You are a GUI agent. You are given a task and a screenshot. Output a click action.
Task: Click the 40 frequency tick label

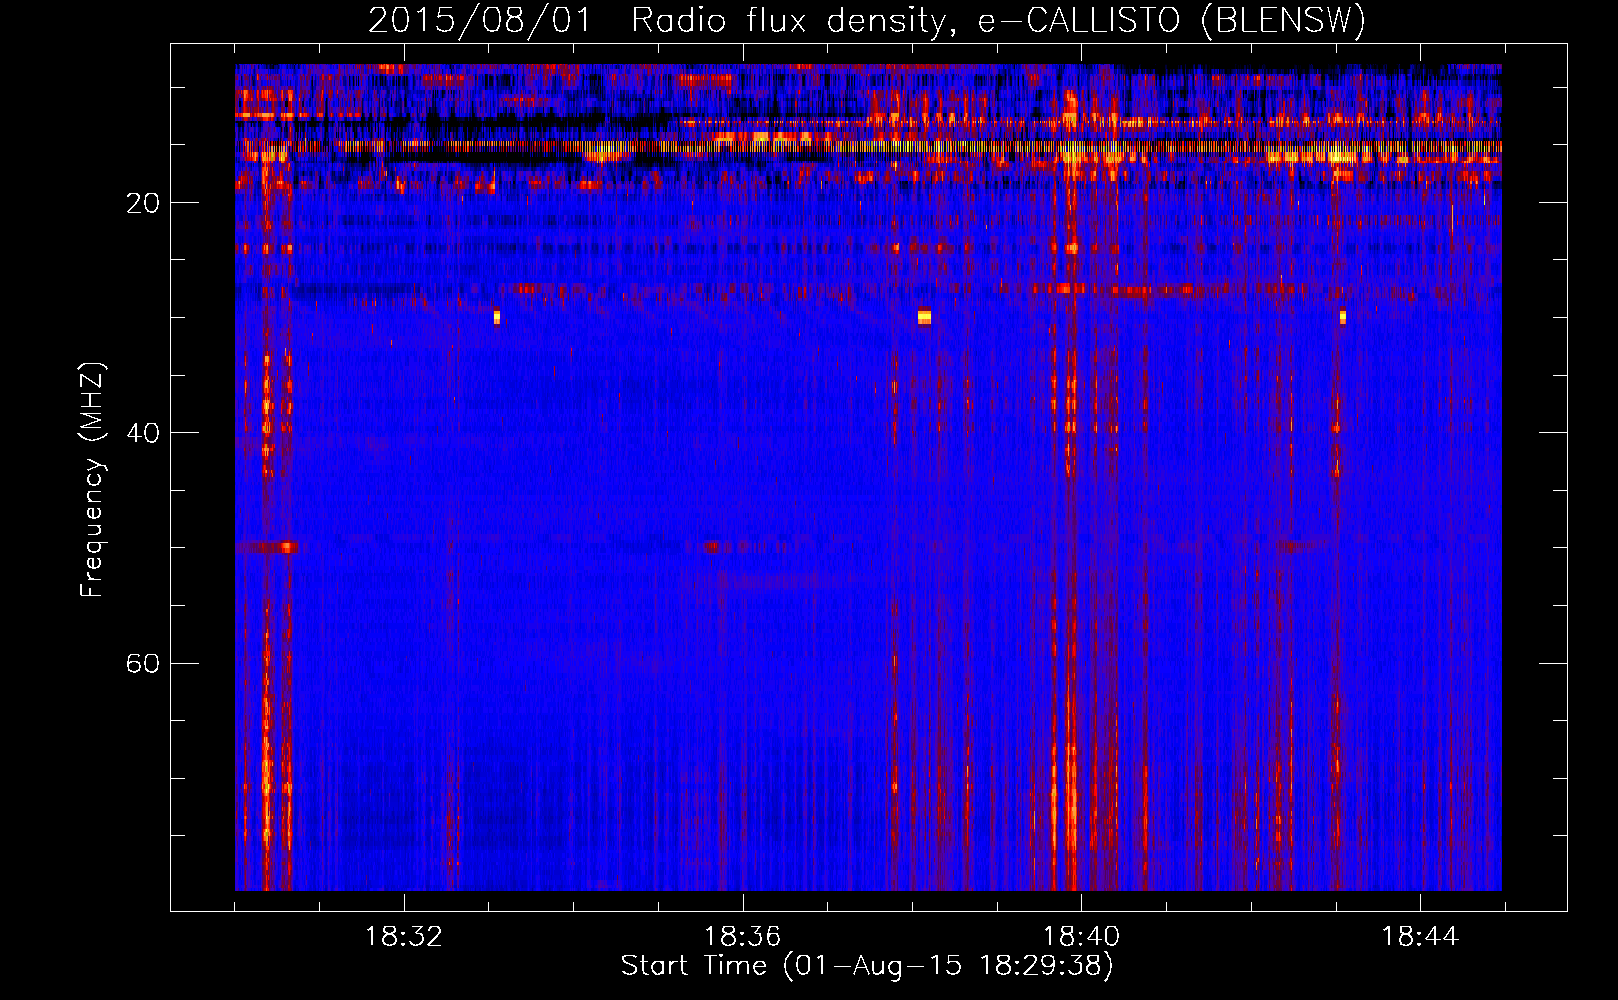pyautogui.click(x=143, y=433)
